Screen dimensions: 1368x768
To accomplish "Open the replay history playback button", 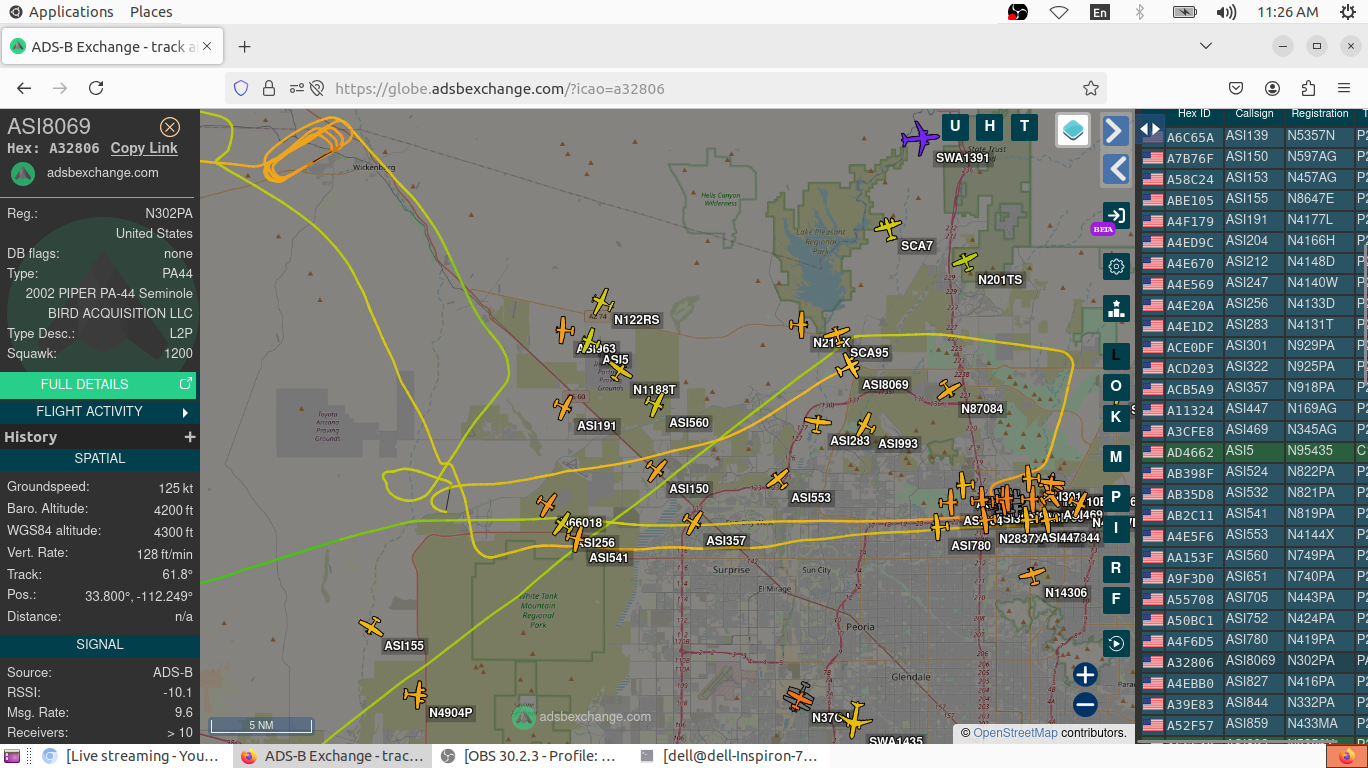I will click(x=1116, y=643).
